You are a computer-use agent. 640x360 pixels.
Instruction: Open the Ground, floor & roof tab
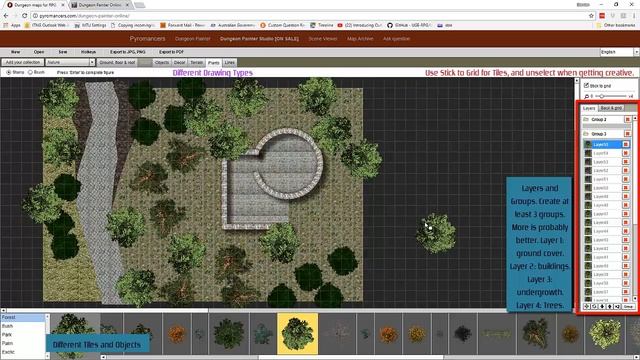coord(117,62)
